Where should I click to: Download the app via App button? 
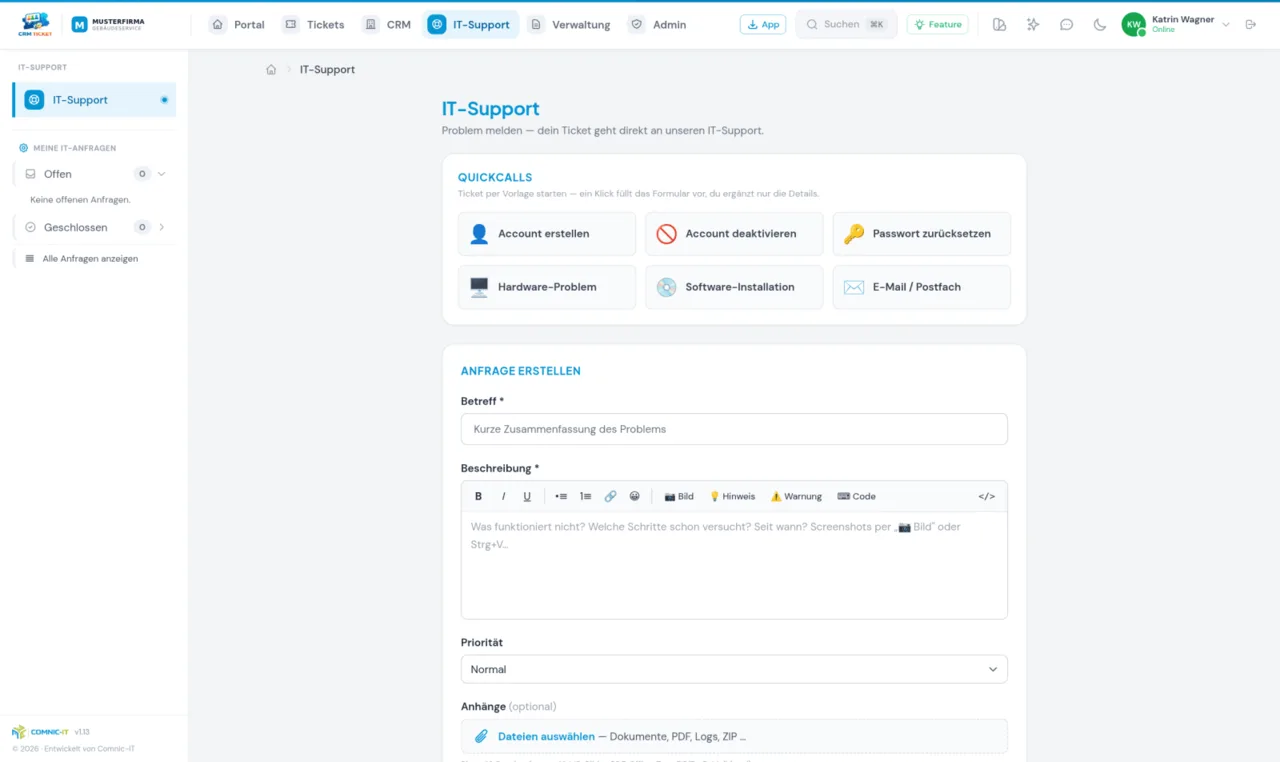(x=763, y=24)
